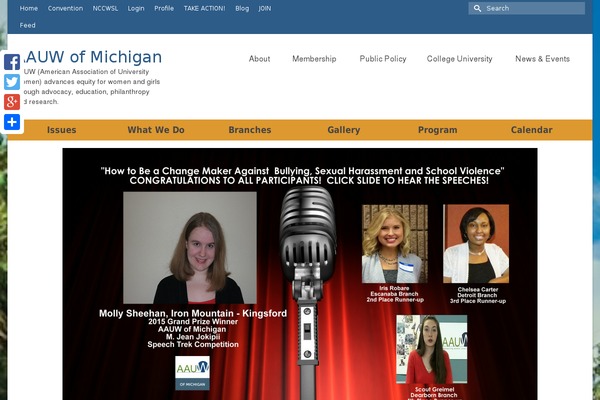Click the 'Speech Trek Competition' text

click(193, 344)
